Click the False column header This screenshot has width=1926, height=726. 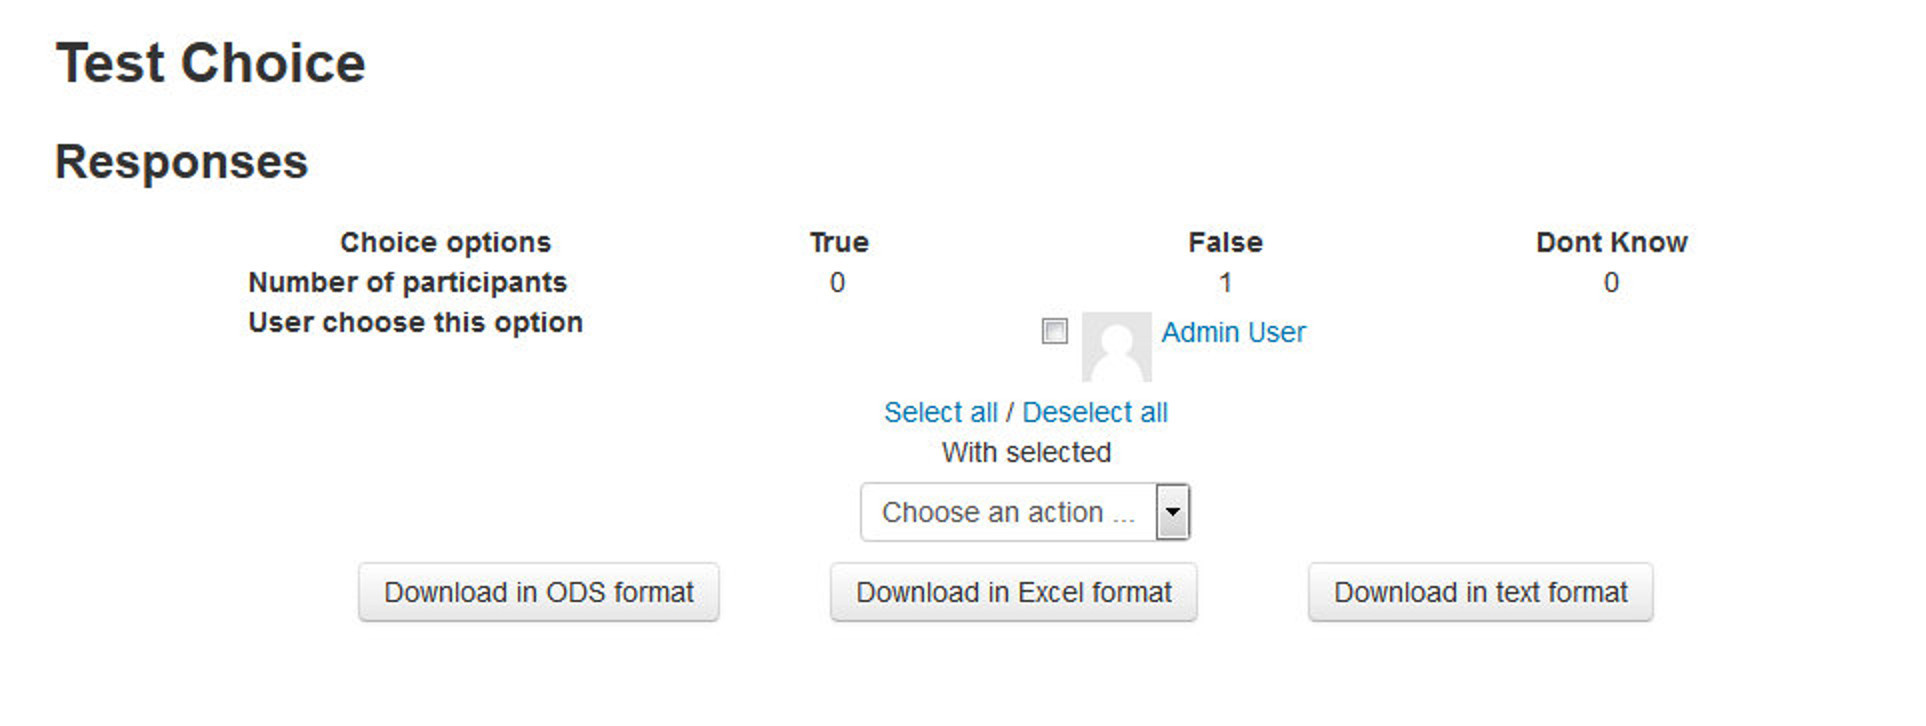[1225, 241]
